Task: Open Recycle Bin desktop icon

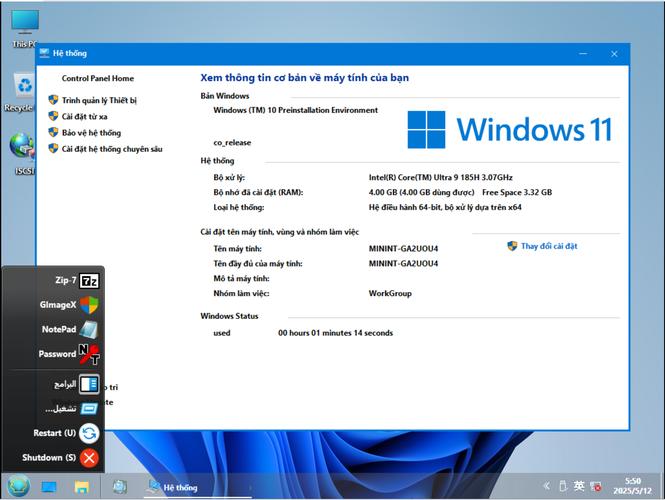Action: tap(22, 92)
